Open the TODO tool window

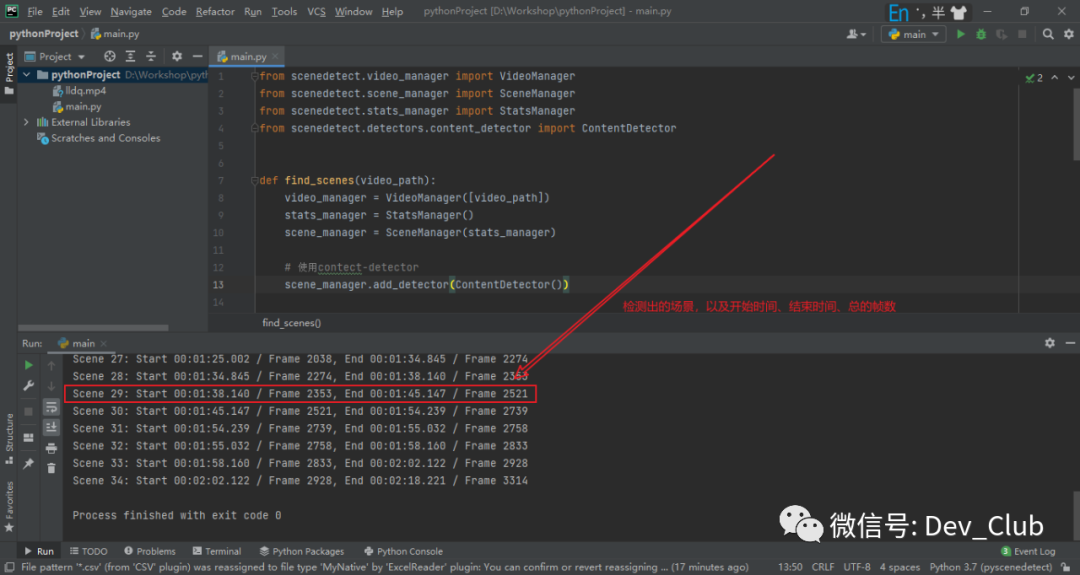pos(88,552)
